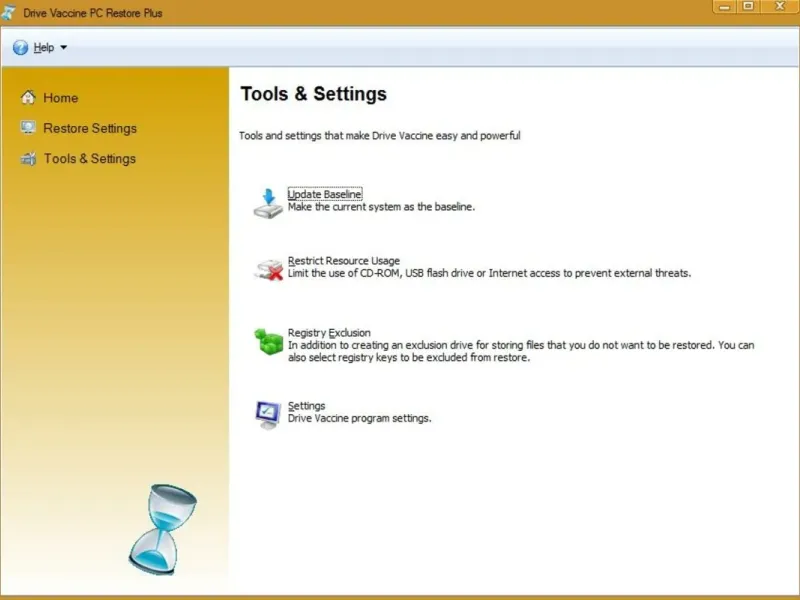Click the Tools & Settings toolbox icon
800x600 pixels.
point(28,159)
